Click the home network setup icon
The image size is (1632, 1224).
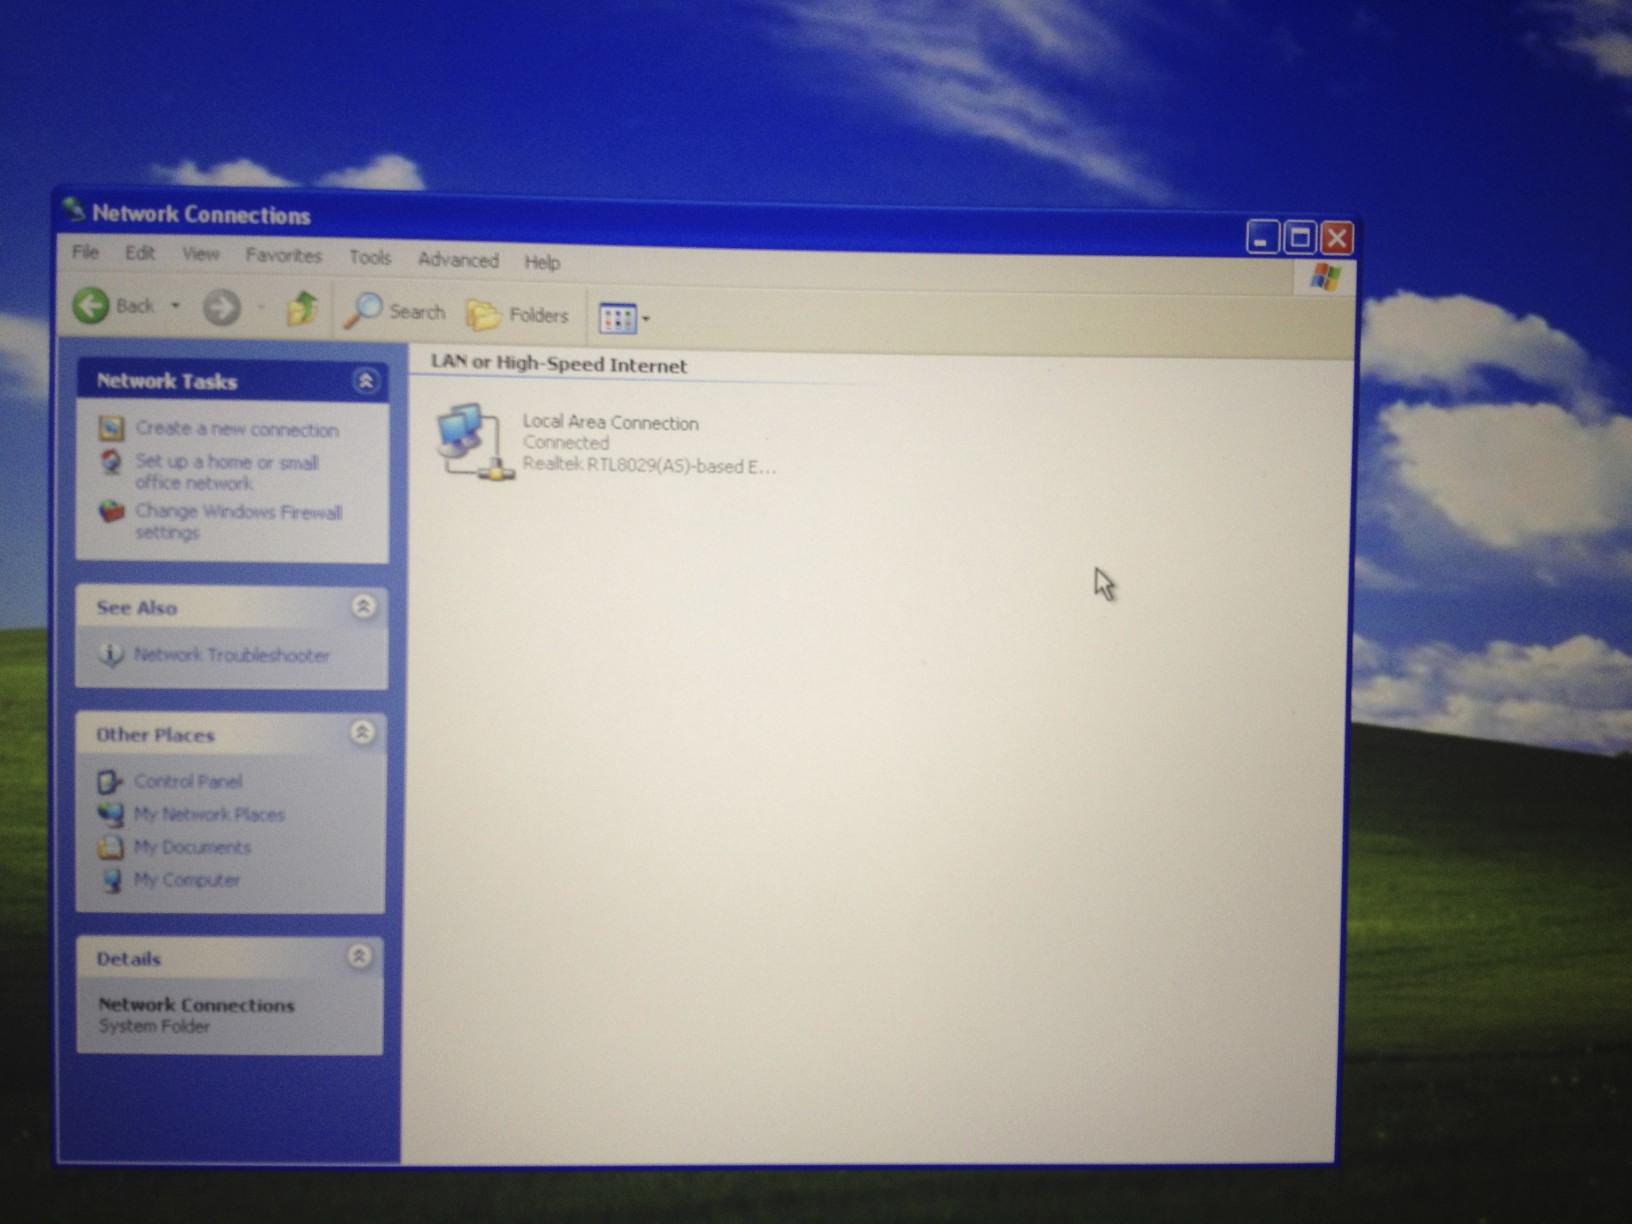(111, 462)
